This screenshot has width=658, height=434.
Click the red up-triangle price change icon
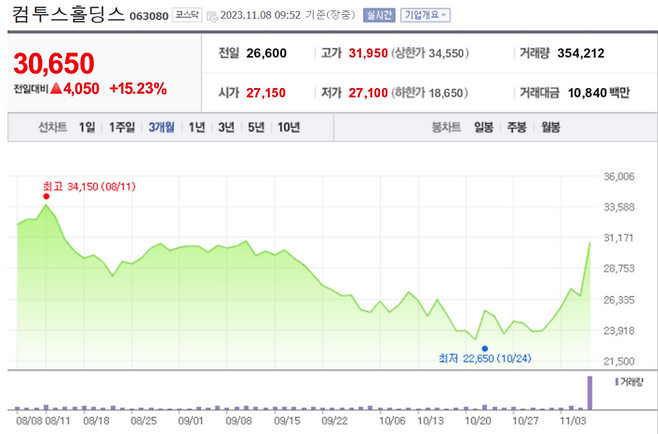click(56, 89)
